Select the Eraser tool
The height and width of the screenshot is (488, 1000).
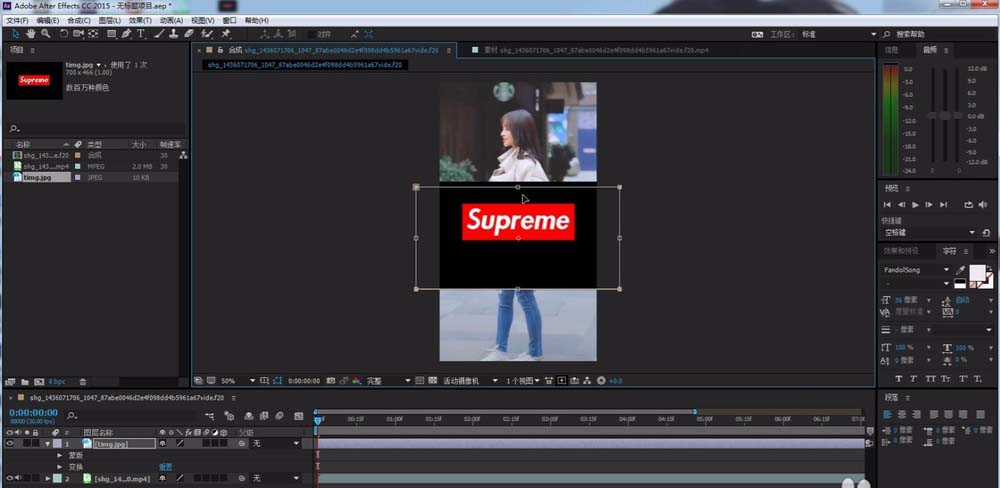tap(189, 34)
